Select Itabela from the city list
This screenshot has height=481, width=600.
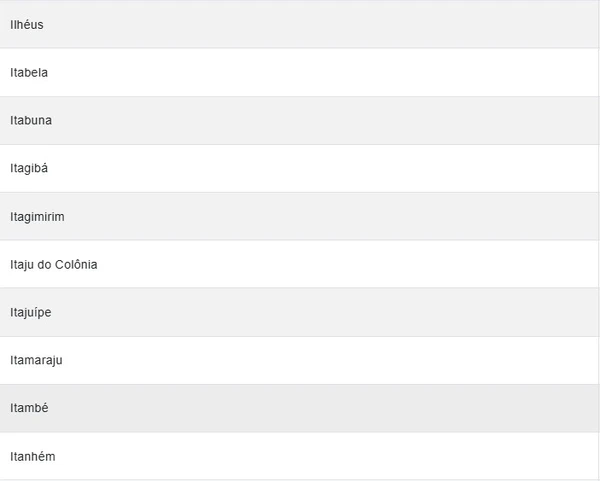pyautogui.click(x=29, y=72)
